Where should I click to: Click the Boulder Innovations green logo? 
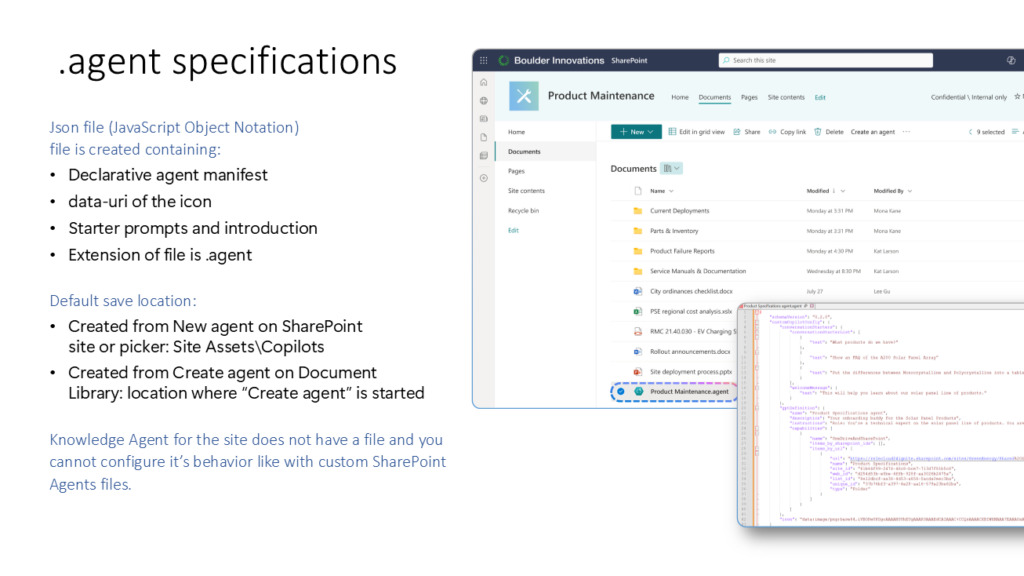(504, 60)
